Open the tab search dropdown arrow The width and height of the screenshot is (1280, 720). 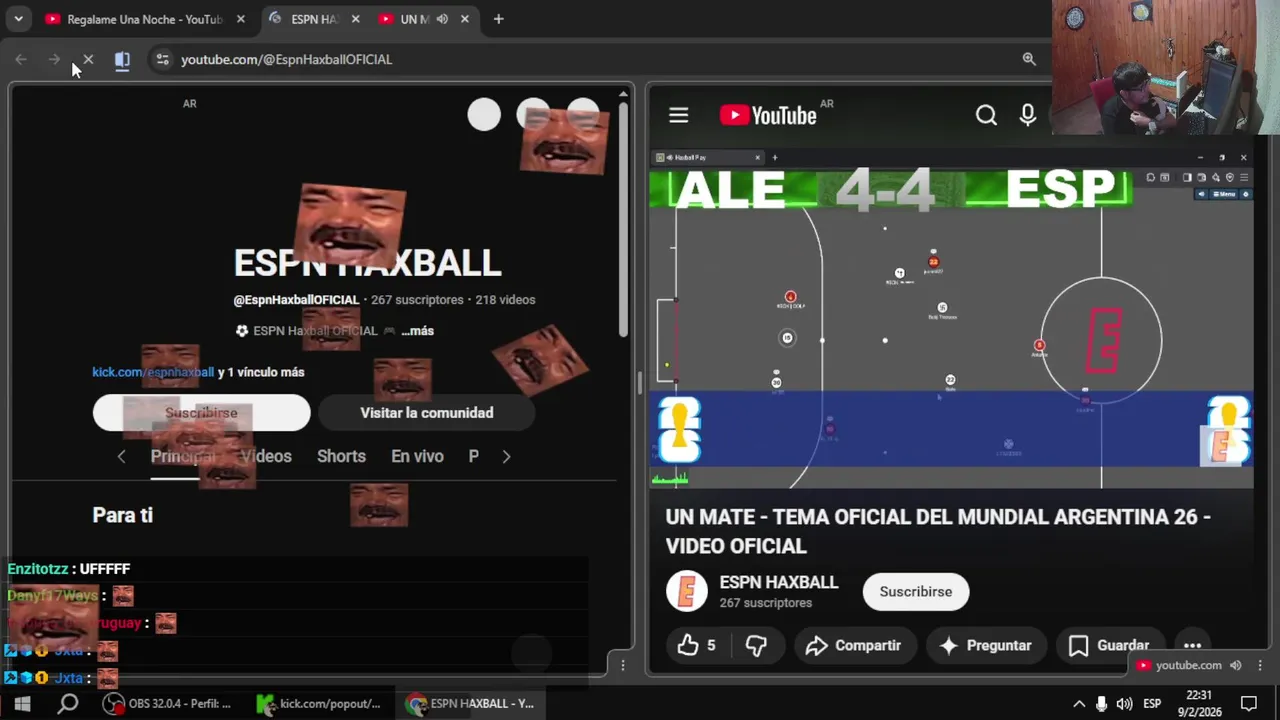click(x=18, y=19)
